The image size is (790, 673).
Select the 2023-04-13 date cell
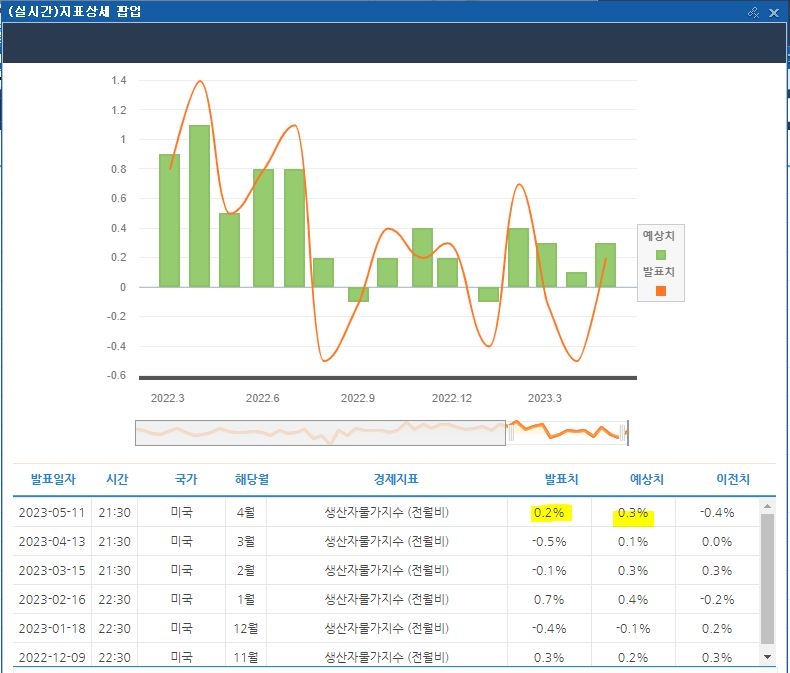[52, 542]
